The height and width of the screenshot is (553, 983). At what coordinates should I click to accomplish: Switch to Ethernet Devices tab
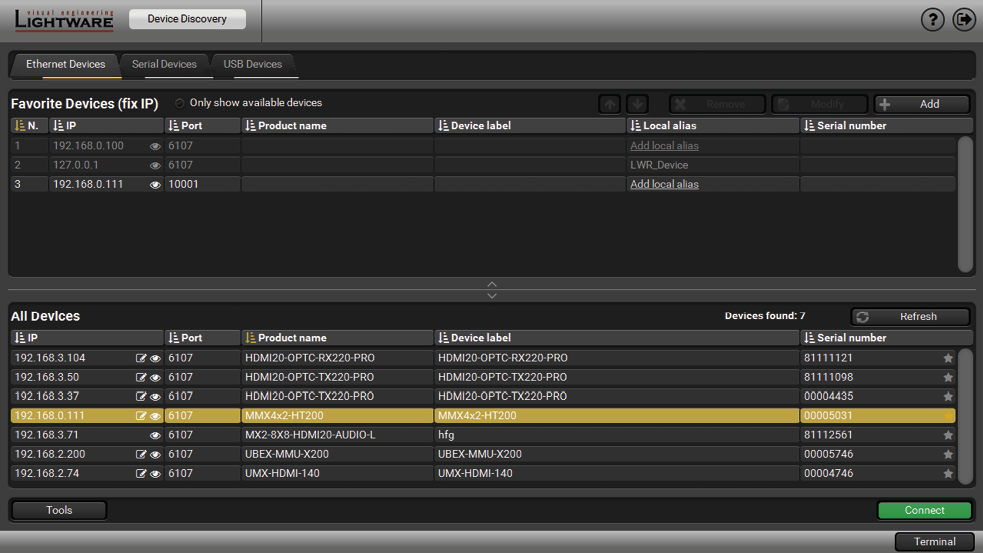(x=65, y=65)
